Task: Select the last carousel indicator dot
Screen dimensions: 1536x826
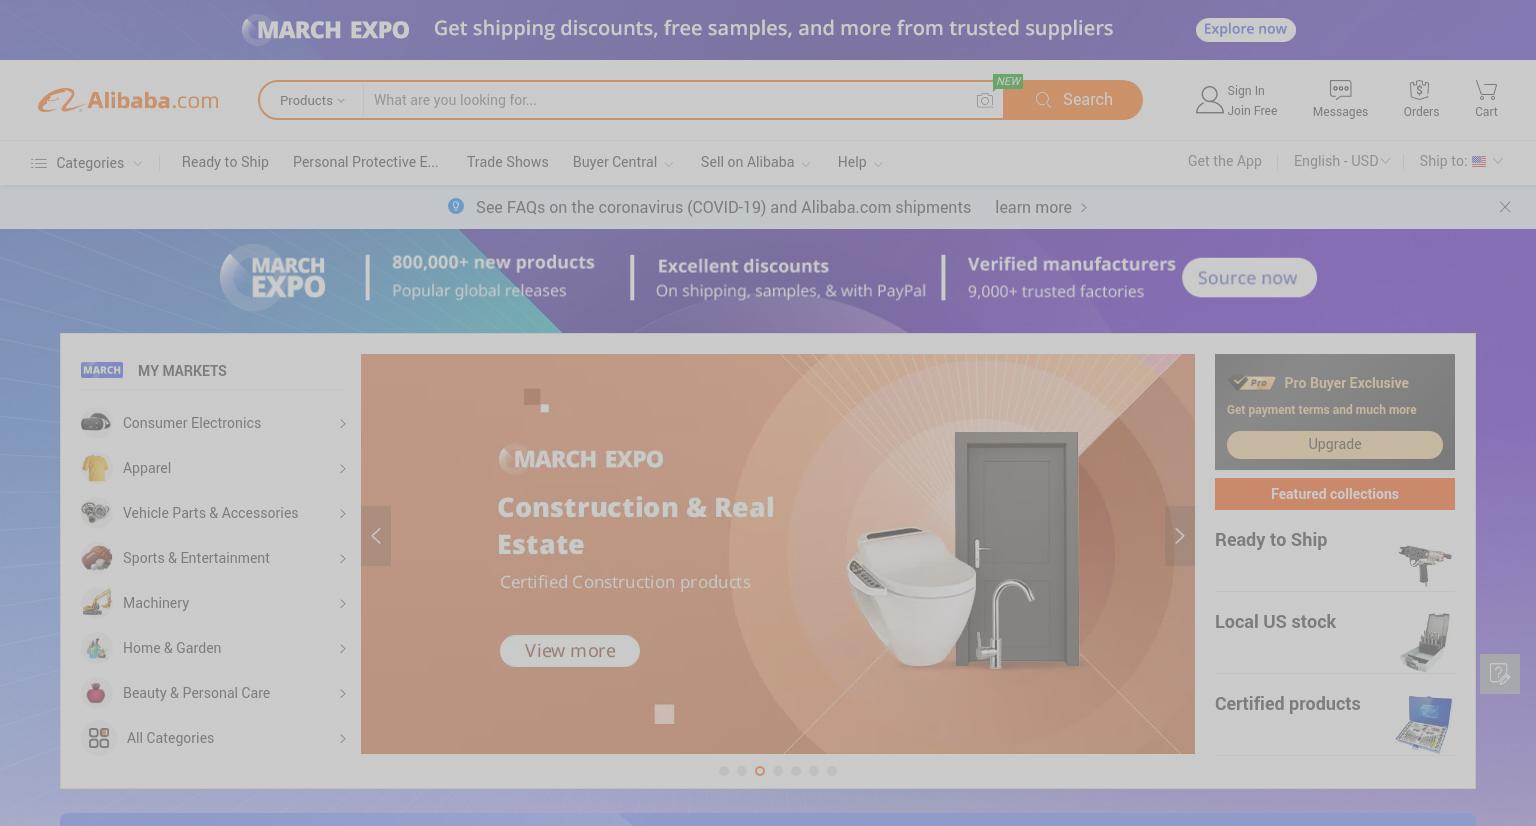Action: (x=832, y=771)
